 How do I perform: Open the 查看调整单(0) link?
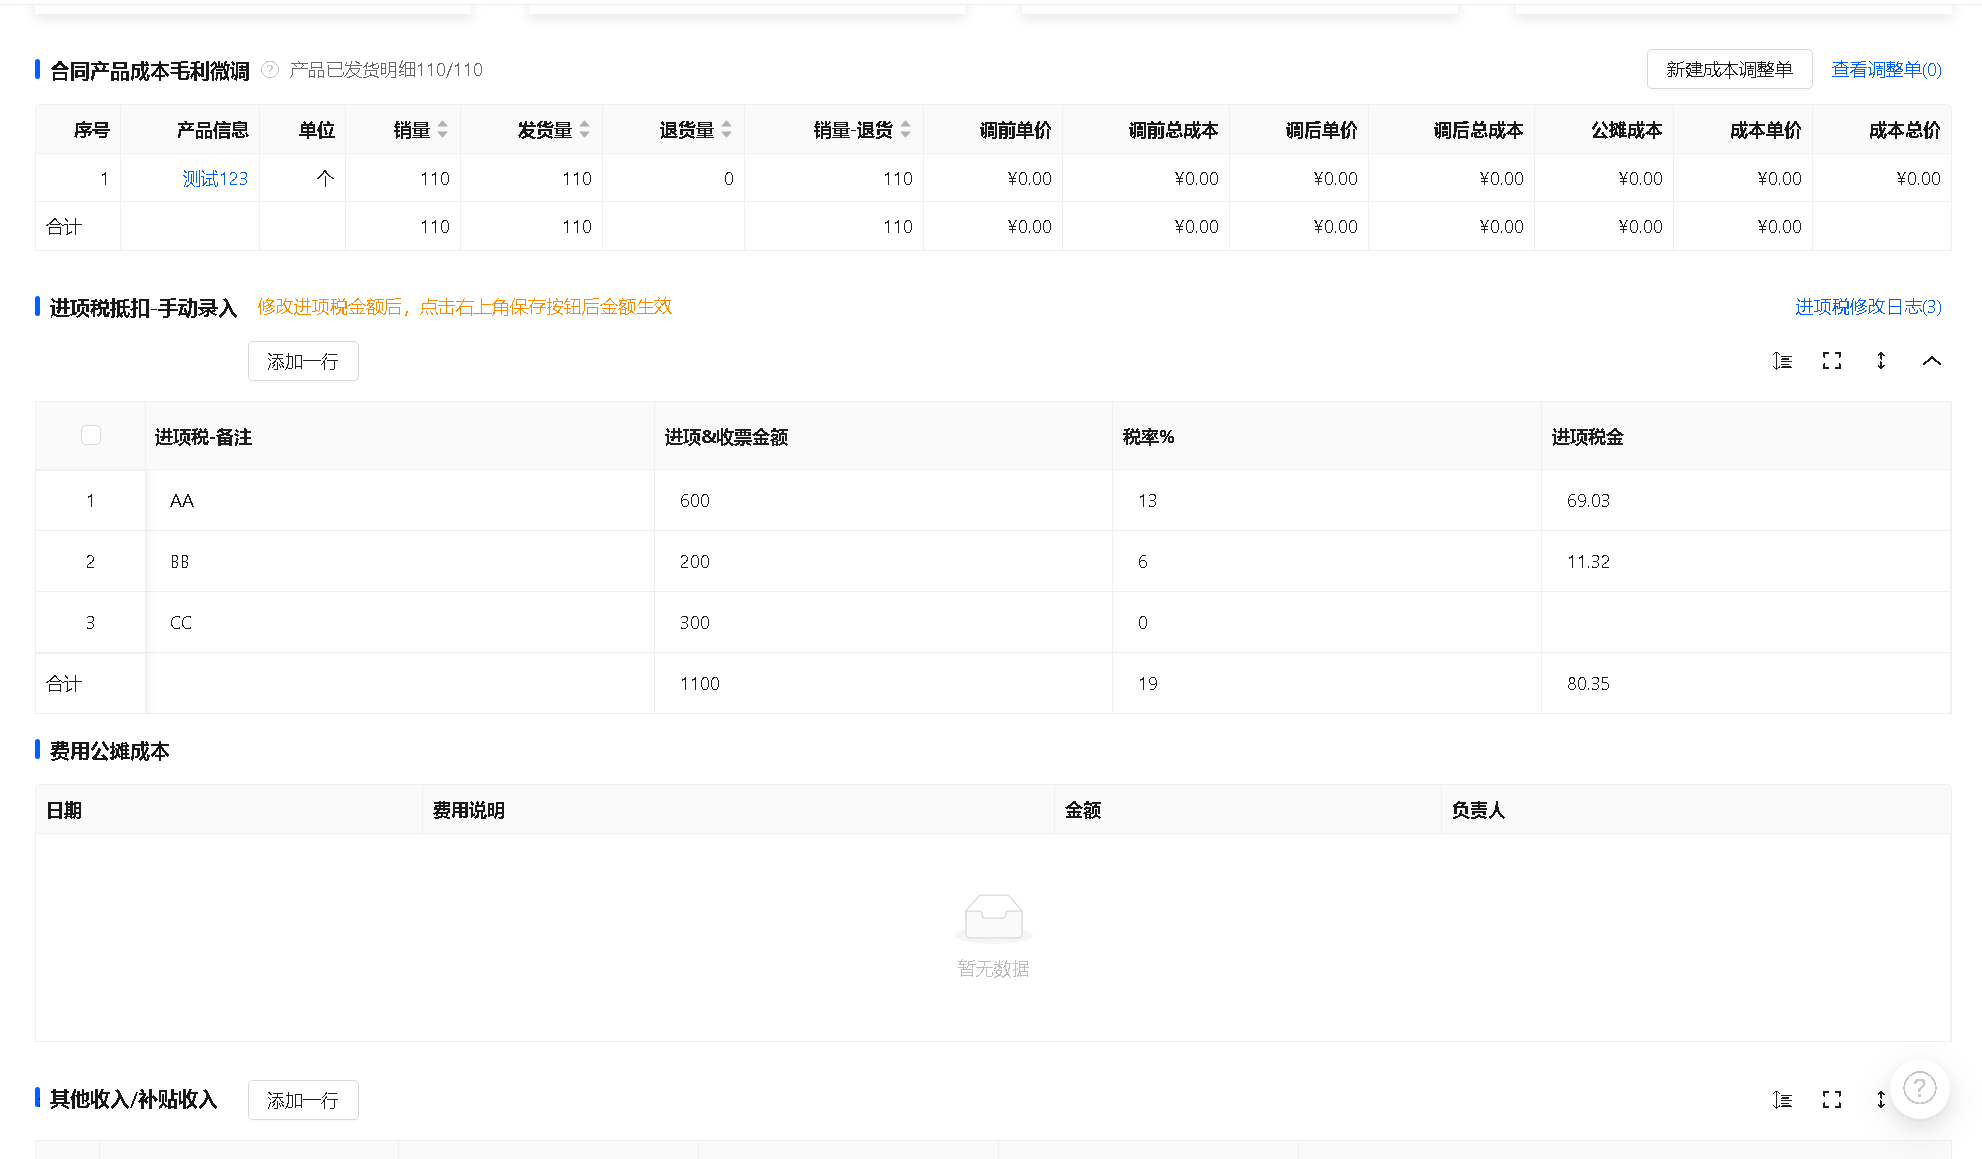point(1886,70)
